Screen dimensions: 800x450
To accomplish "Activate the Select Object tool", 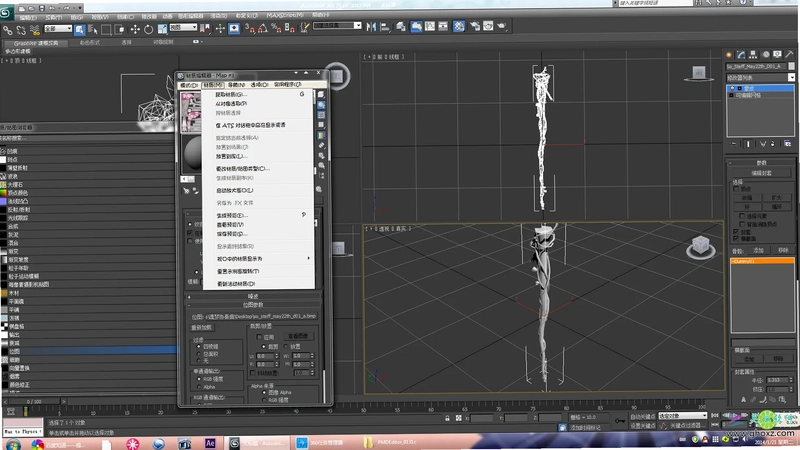I will [80, 30].
